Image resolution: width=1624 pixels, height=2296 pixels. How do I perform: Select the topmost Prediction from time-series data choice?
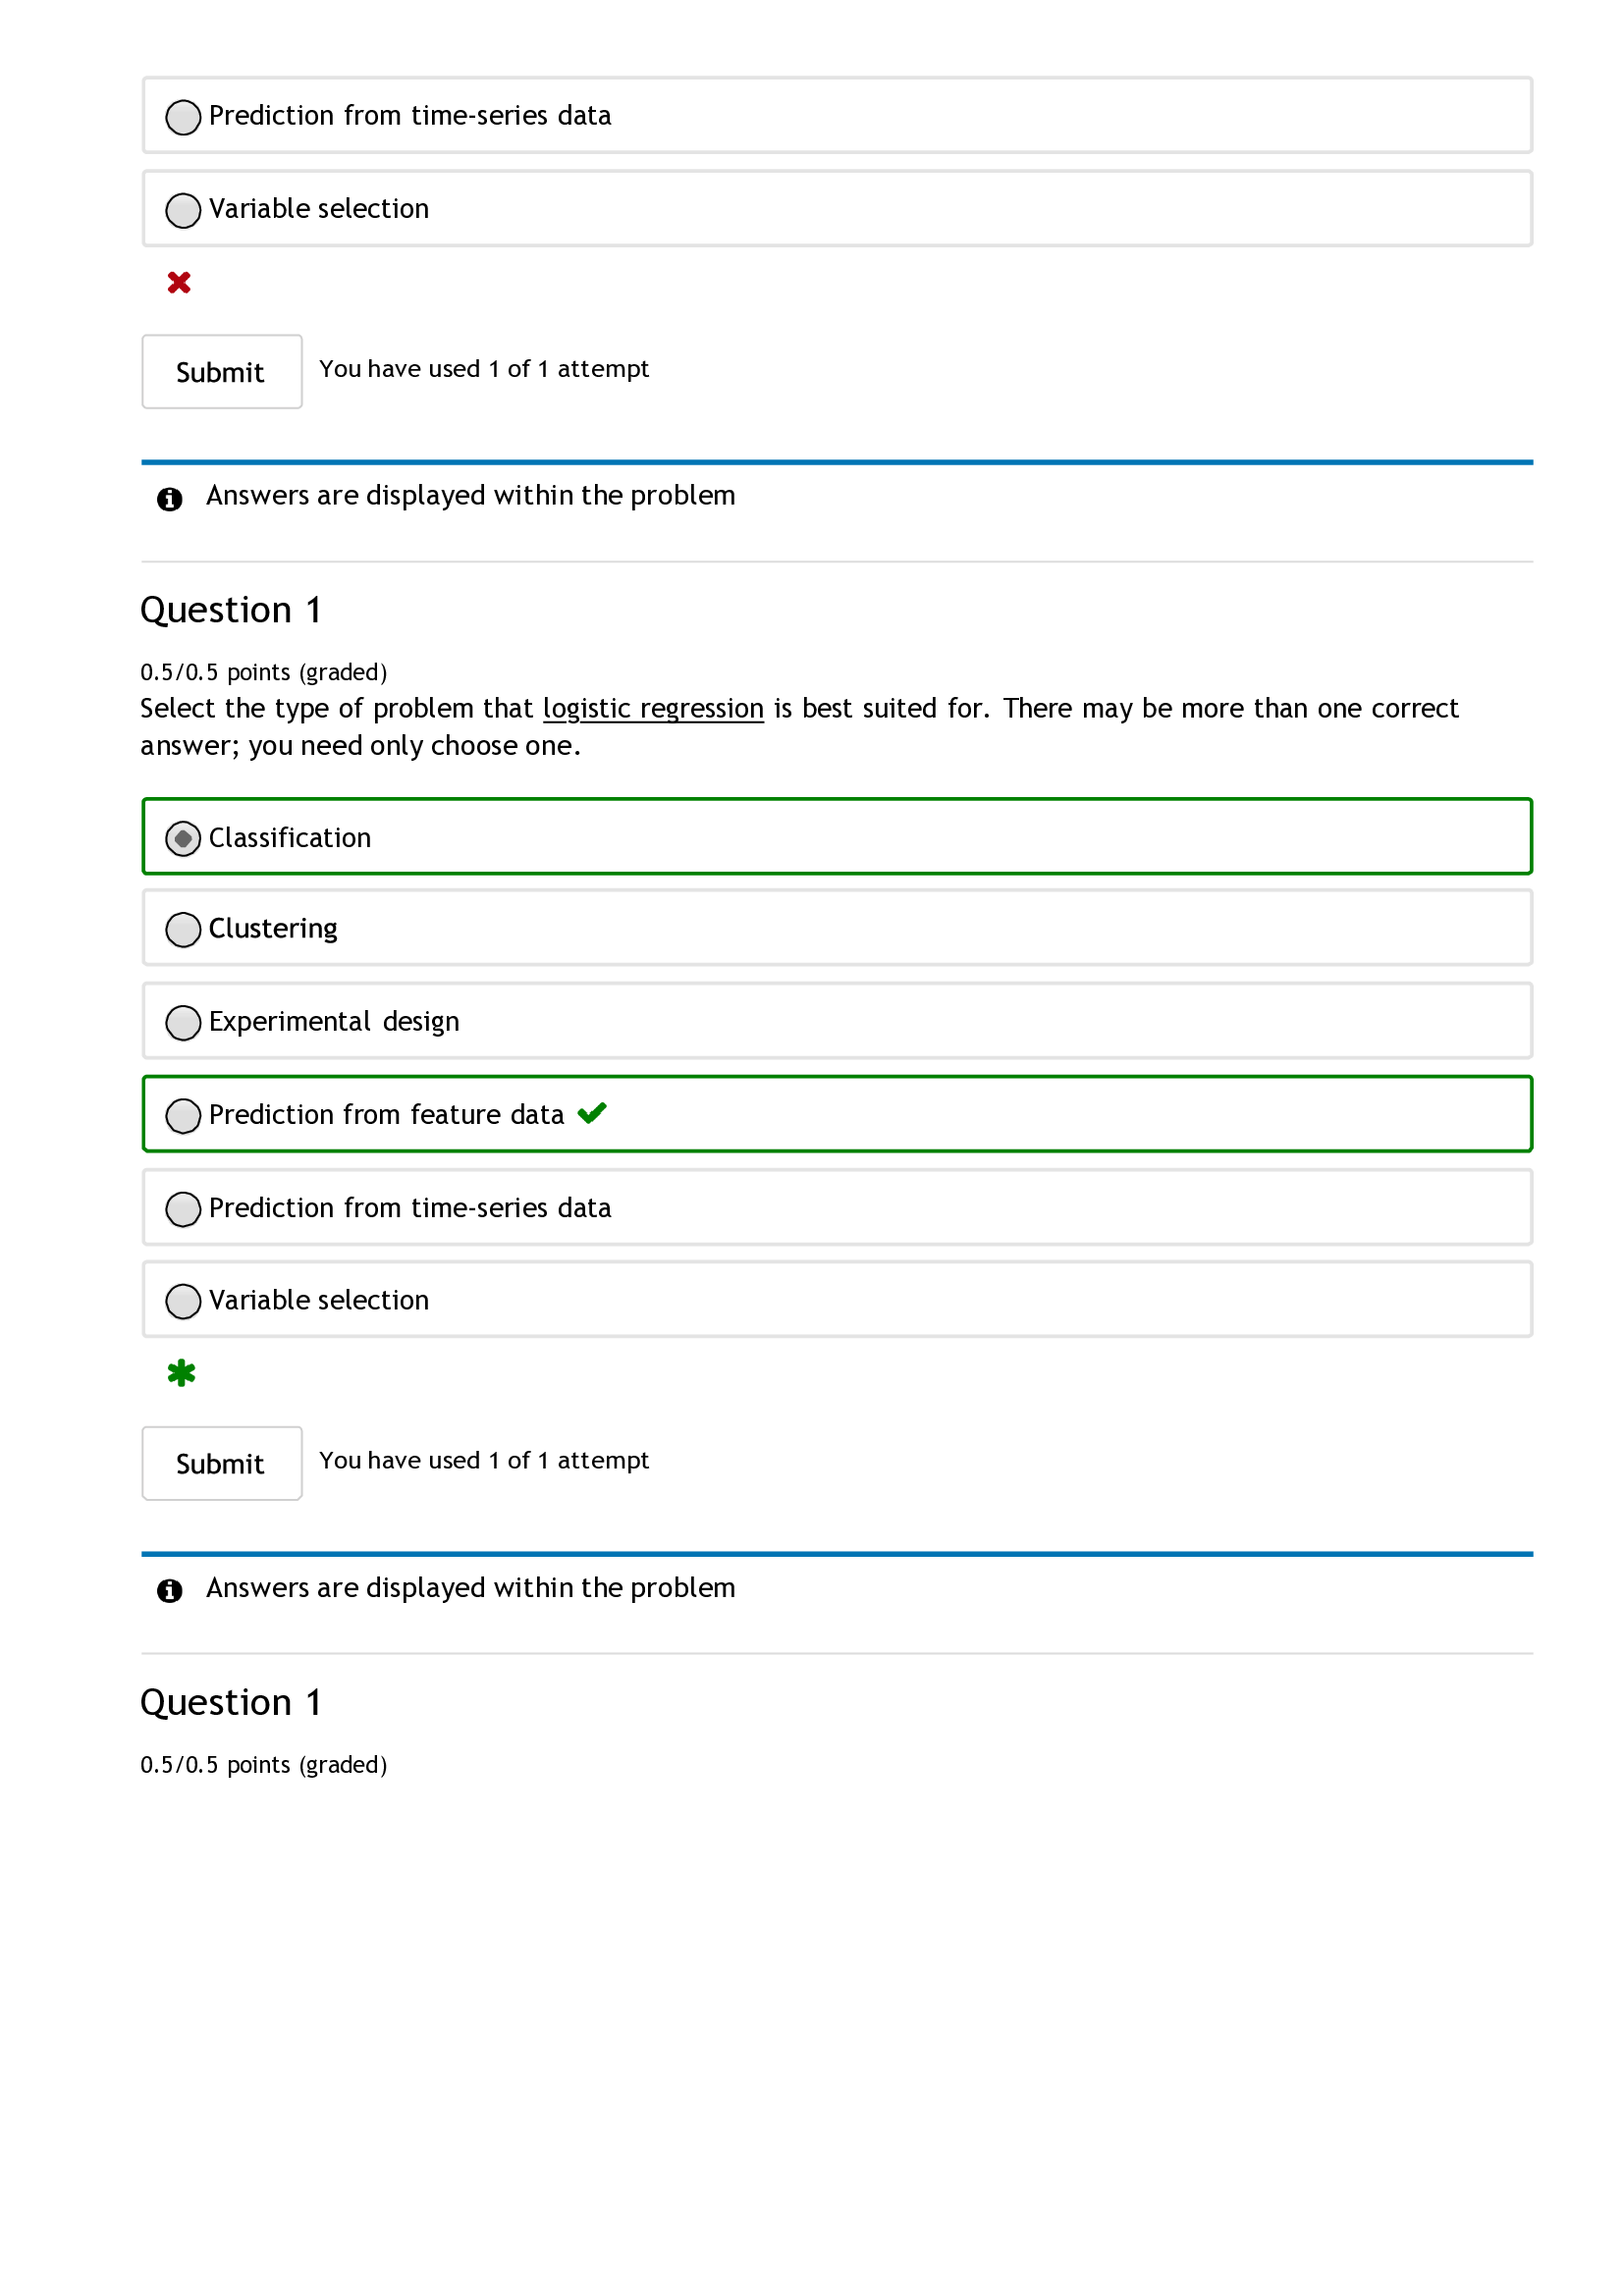[182, 118]
